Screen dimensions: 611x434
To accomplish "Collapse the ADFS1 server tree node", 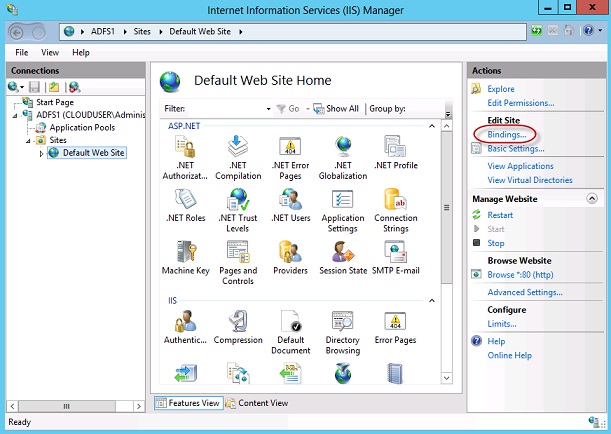I will (x=15, y=115).
